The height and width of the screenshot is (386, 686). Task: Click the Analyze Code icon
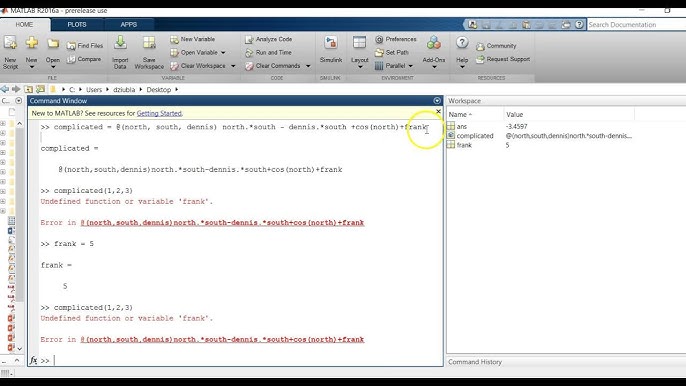[249, 40]
